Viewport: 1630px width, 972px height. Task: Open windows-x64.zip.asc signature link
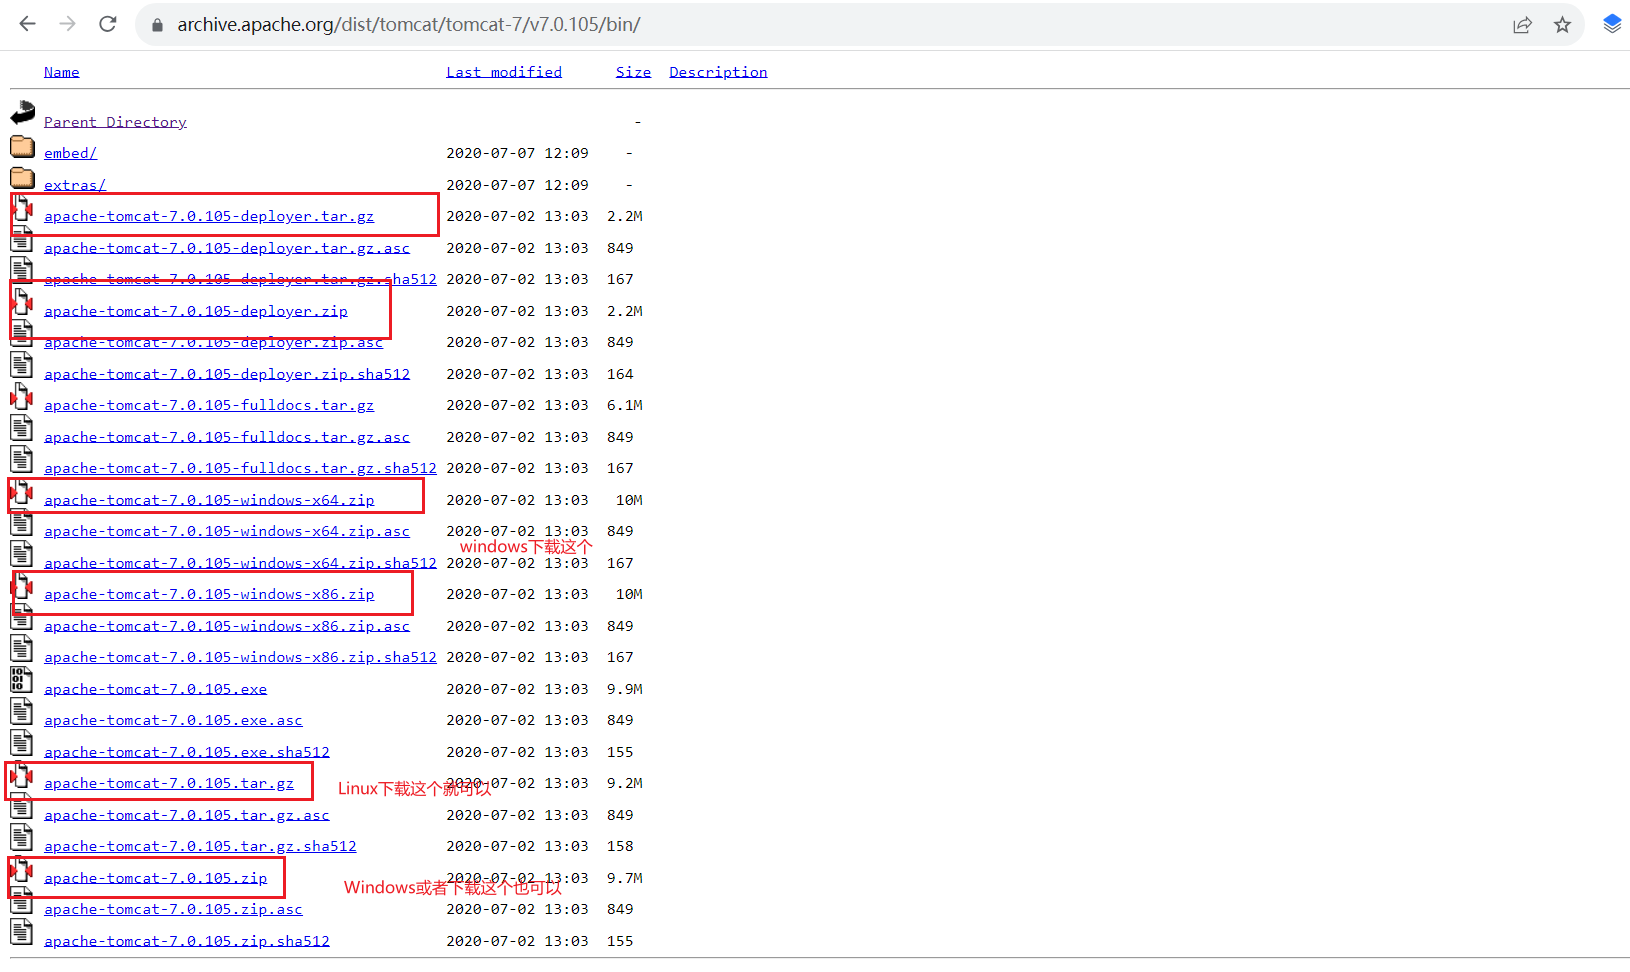tap(227, 531)
